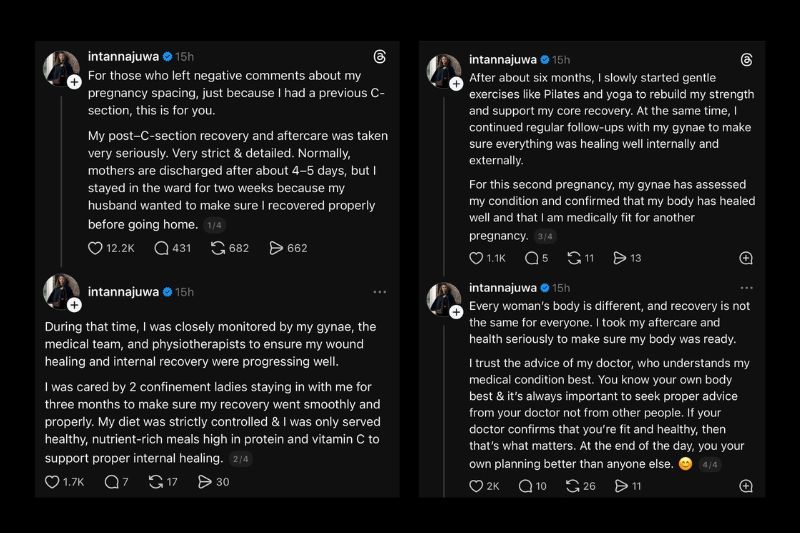Click the 1/4 thread indicator
This screenshot has width=800, height=533.
click(214, 226)
